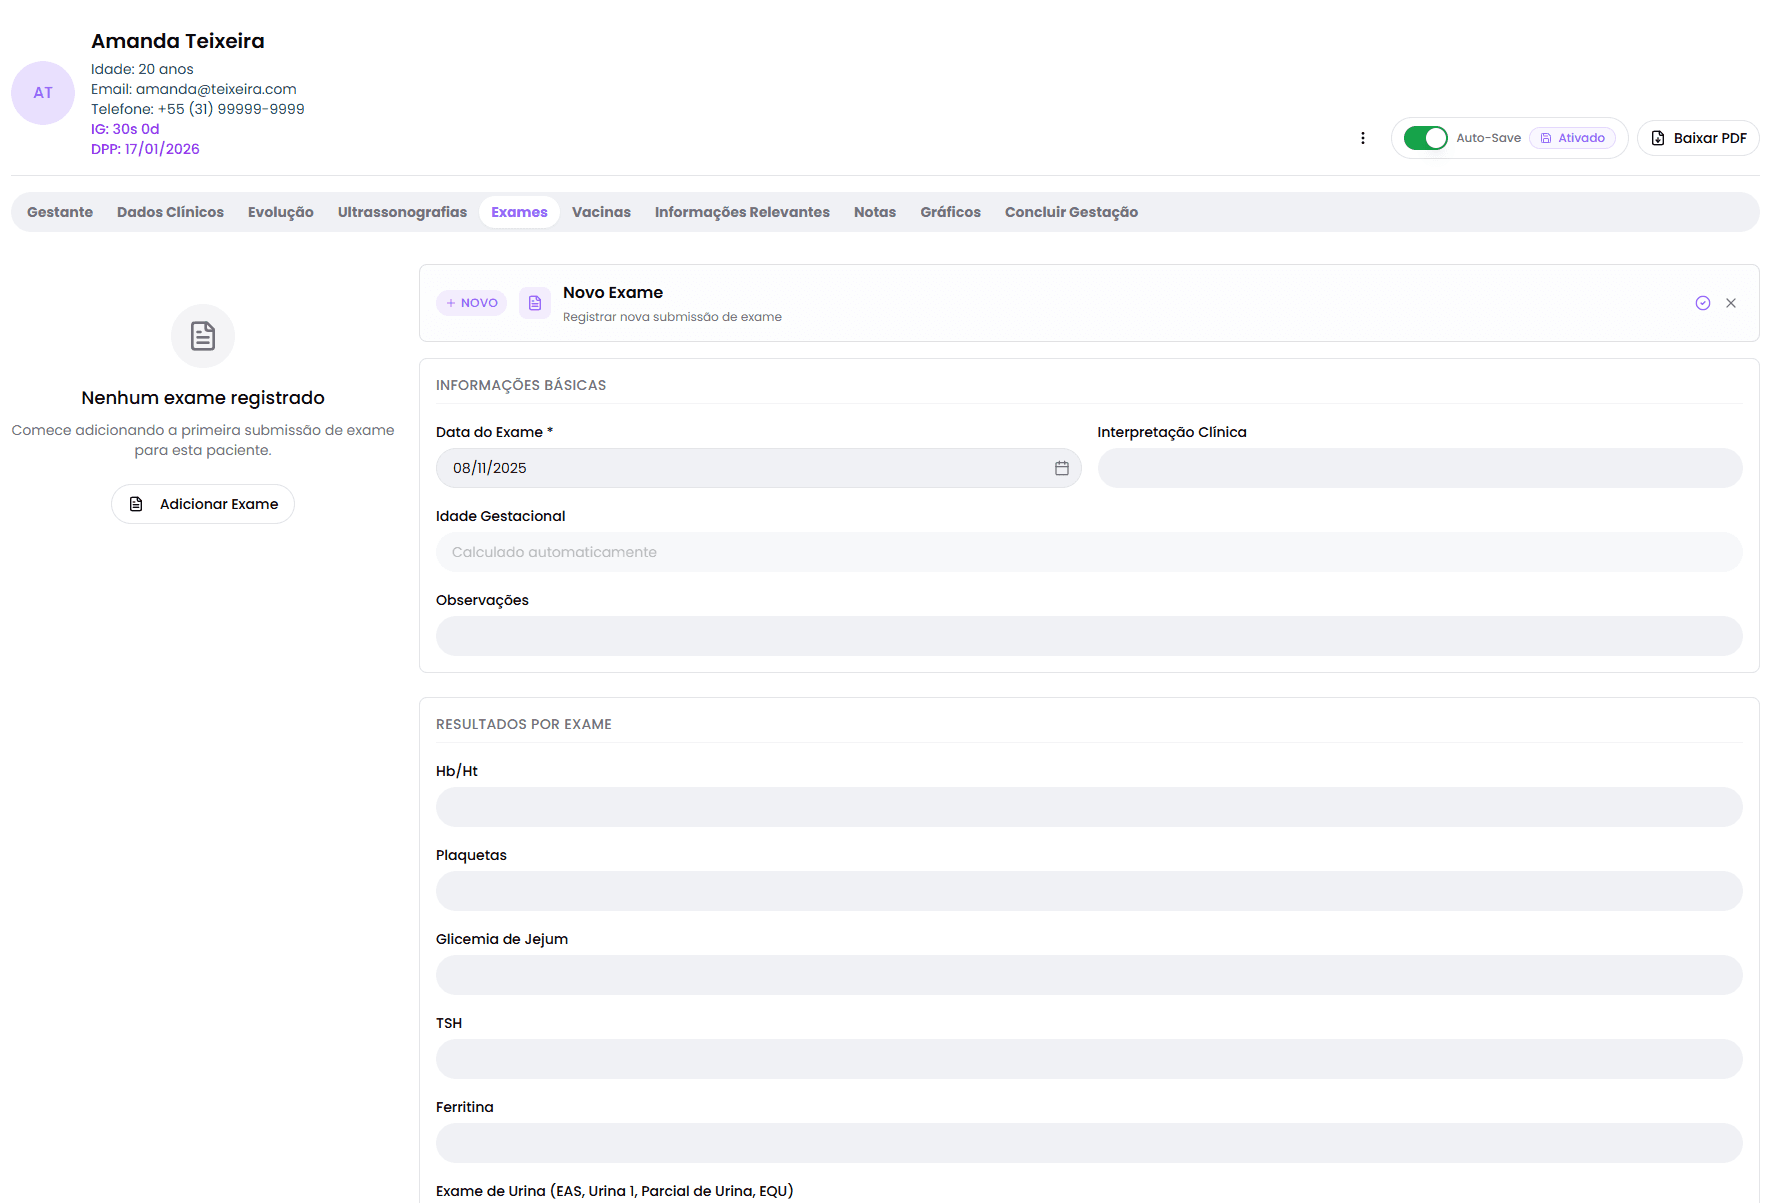
Task: Toggle the Auto-Save switch off
Action: point(1425,138)
